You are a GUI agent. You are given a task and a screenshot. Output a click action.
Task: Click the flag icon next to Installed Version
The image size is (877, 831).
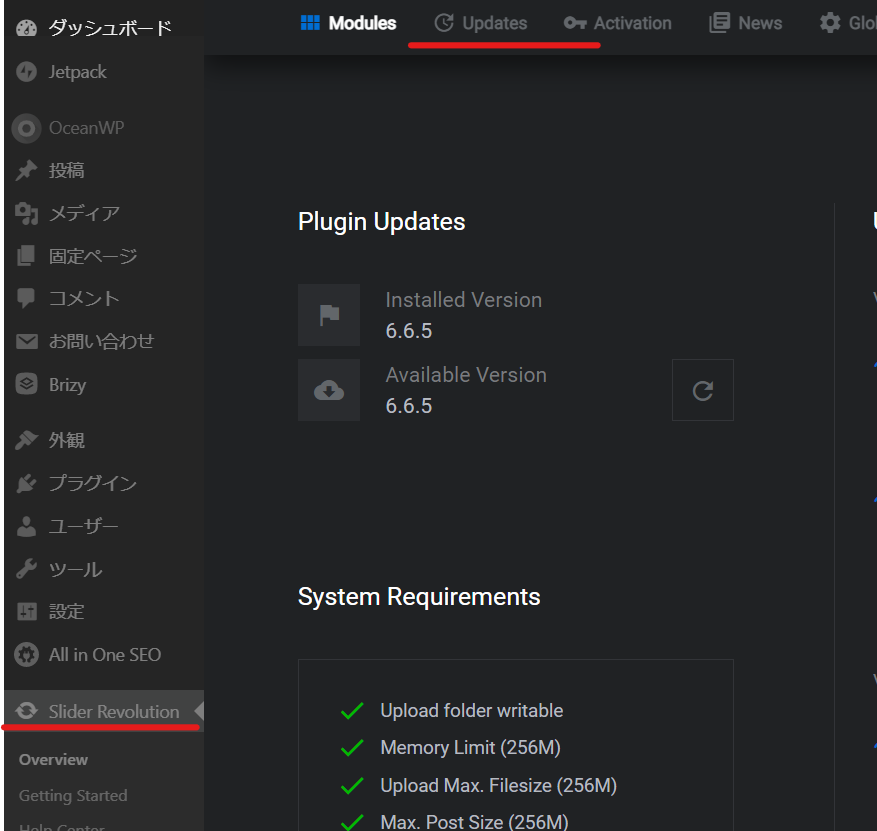(x=329, y=315)
